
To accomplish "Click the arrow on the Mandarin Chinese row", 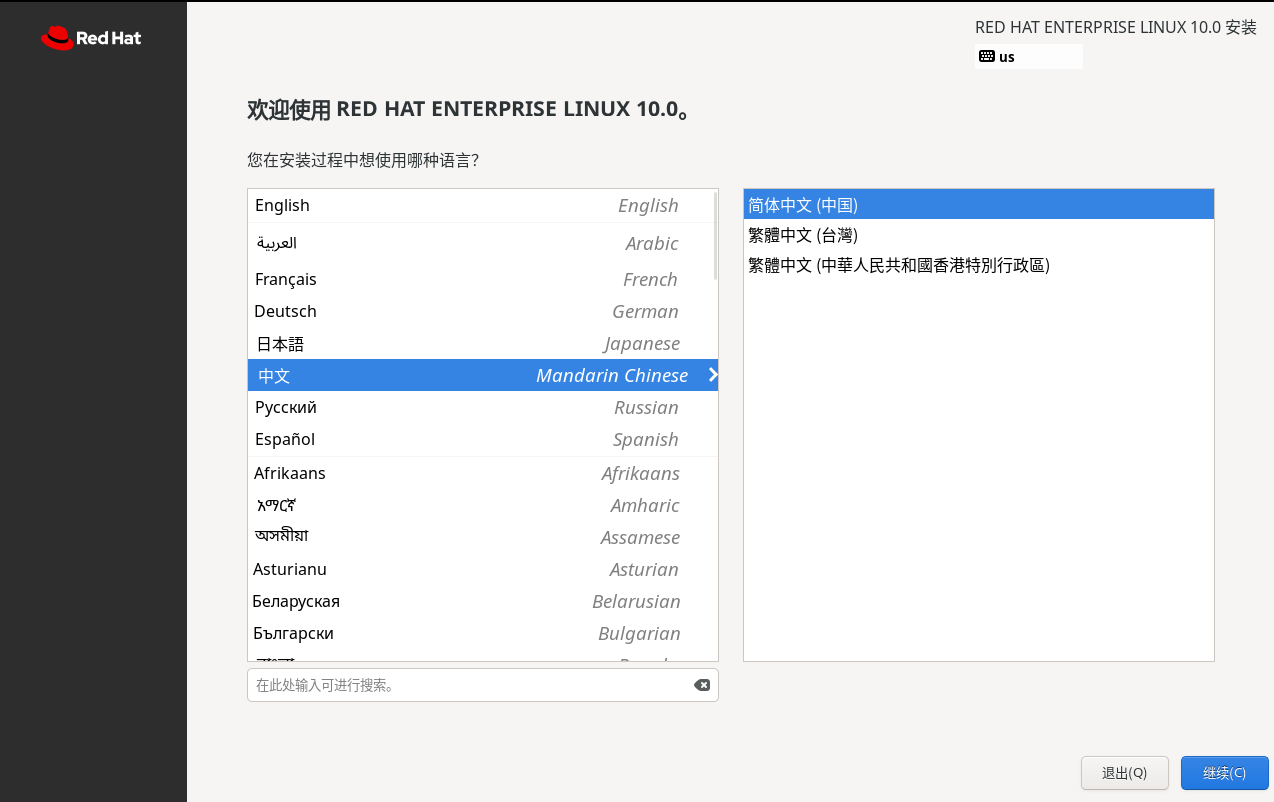I will click(712, 375).
